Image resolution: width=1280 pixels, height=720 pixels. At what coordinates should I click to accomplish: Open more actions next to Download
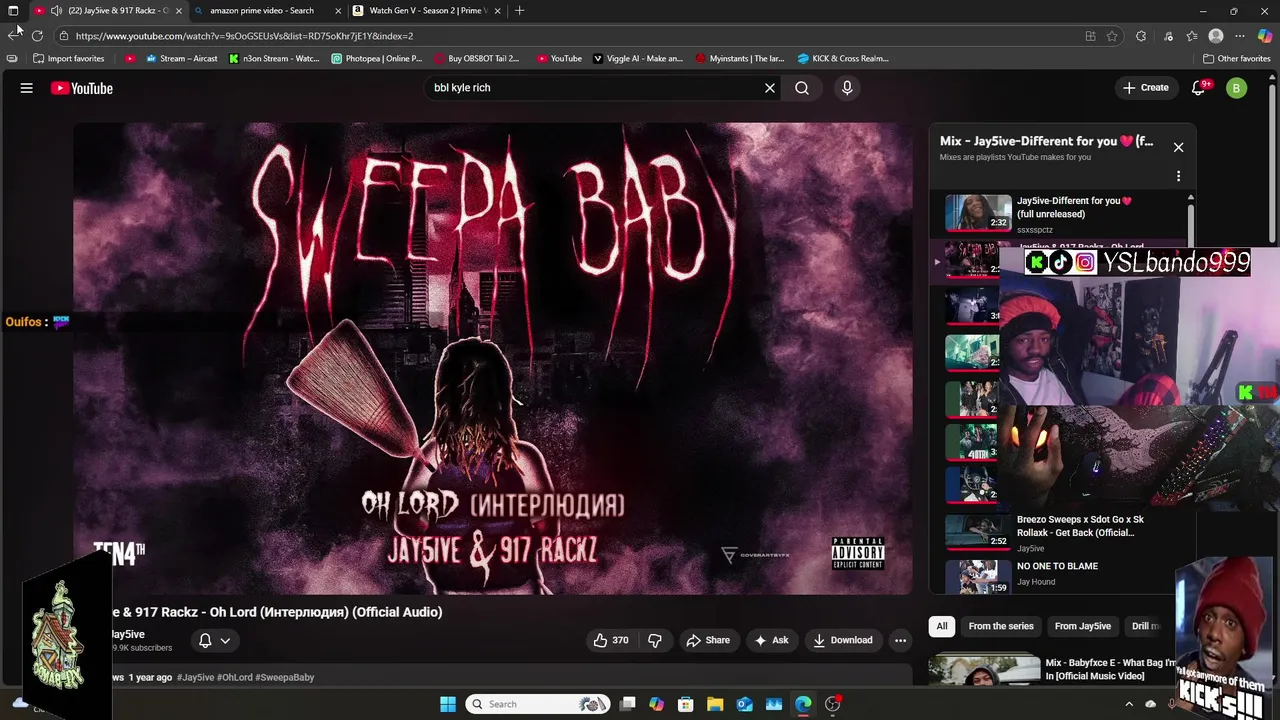click(900, 640)
